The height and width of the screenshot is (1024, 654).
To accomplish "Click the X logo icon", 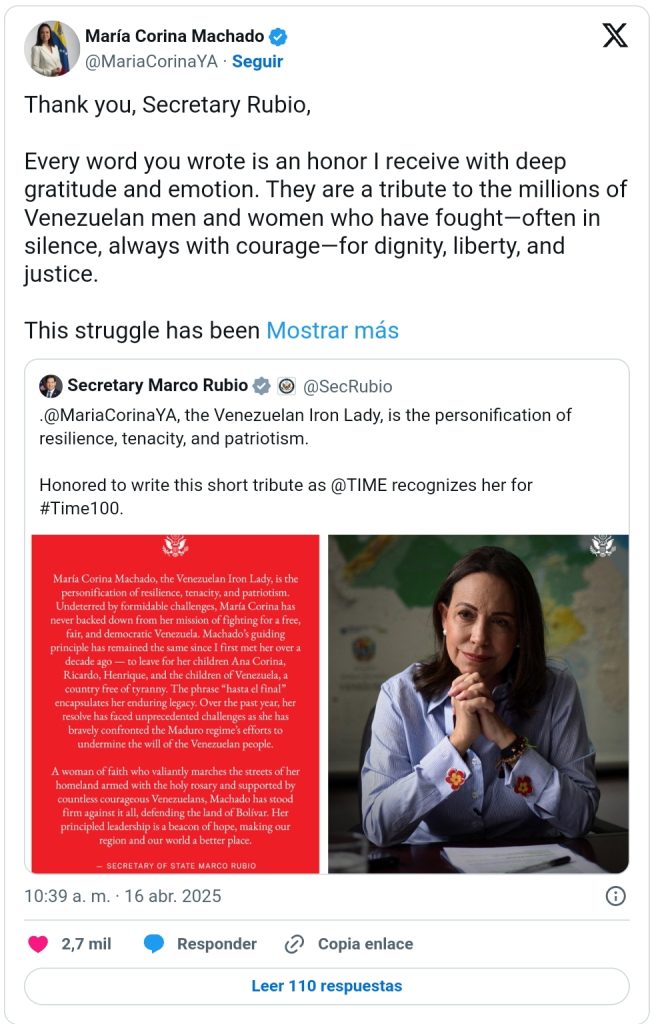I will 615,36.
